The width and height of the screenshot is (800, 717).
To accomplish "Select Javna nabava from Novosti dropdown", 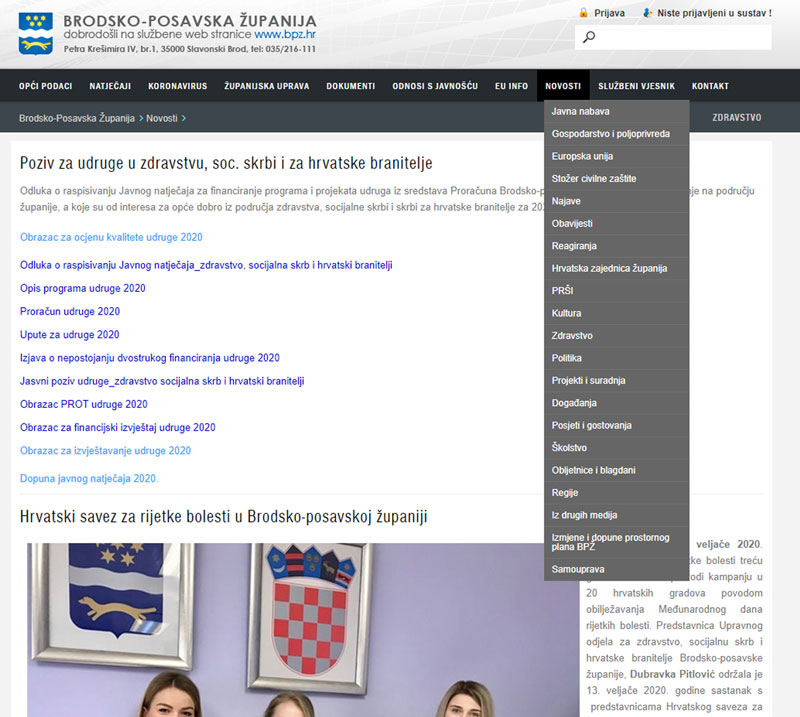I will coord(580,111).
